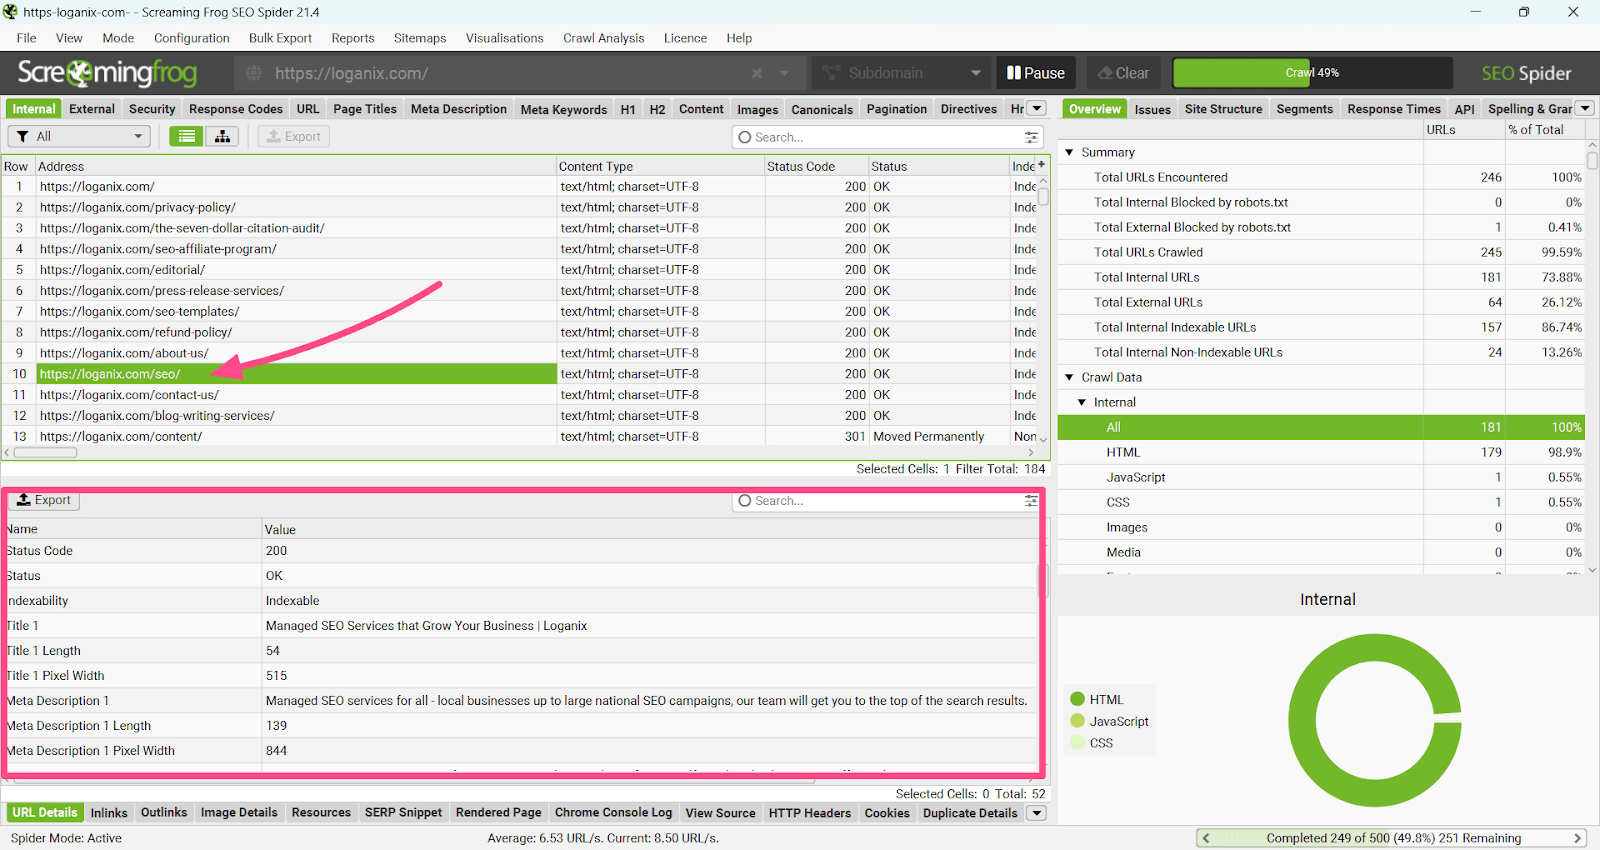The image size is (1600, 850).
Task: Click top Export button
Action: point(294,136)
